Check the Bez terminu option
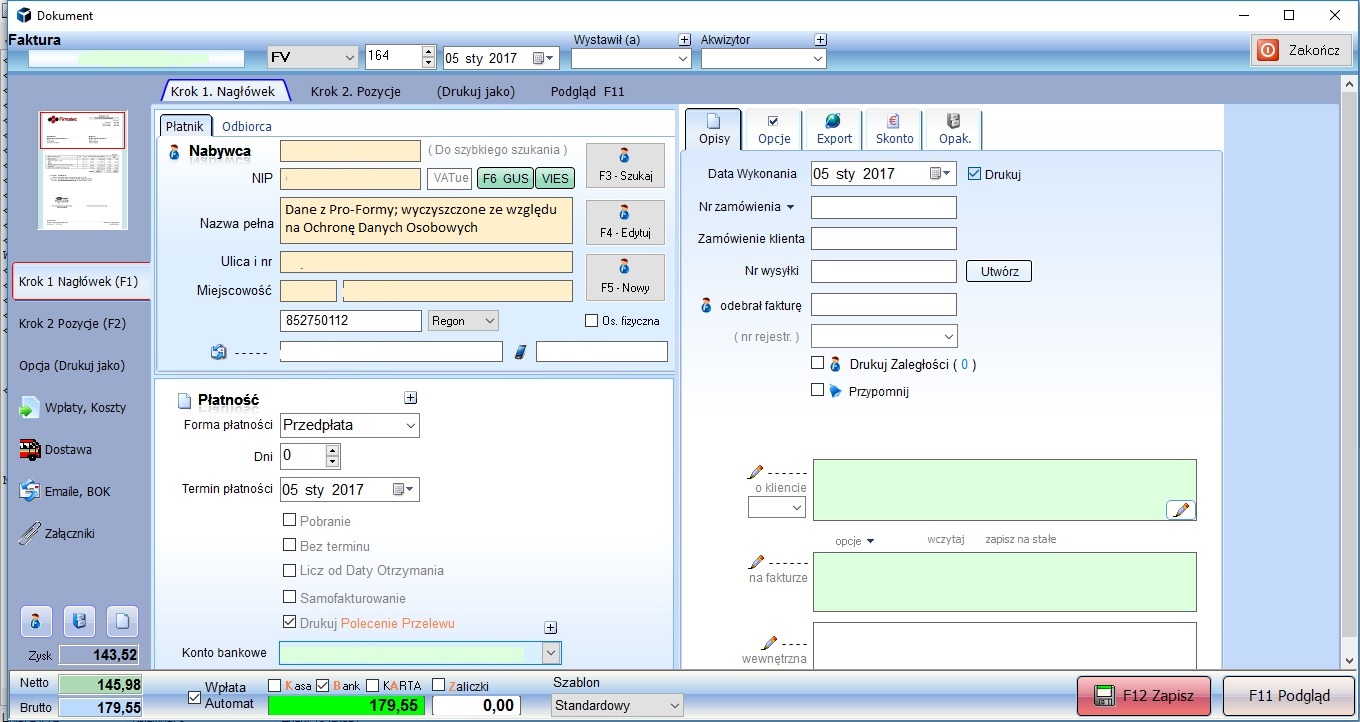1360x722 pixels. click(x=290, y=545)
